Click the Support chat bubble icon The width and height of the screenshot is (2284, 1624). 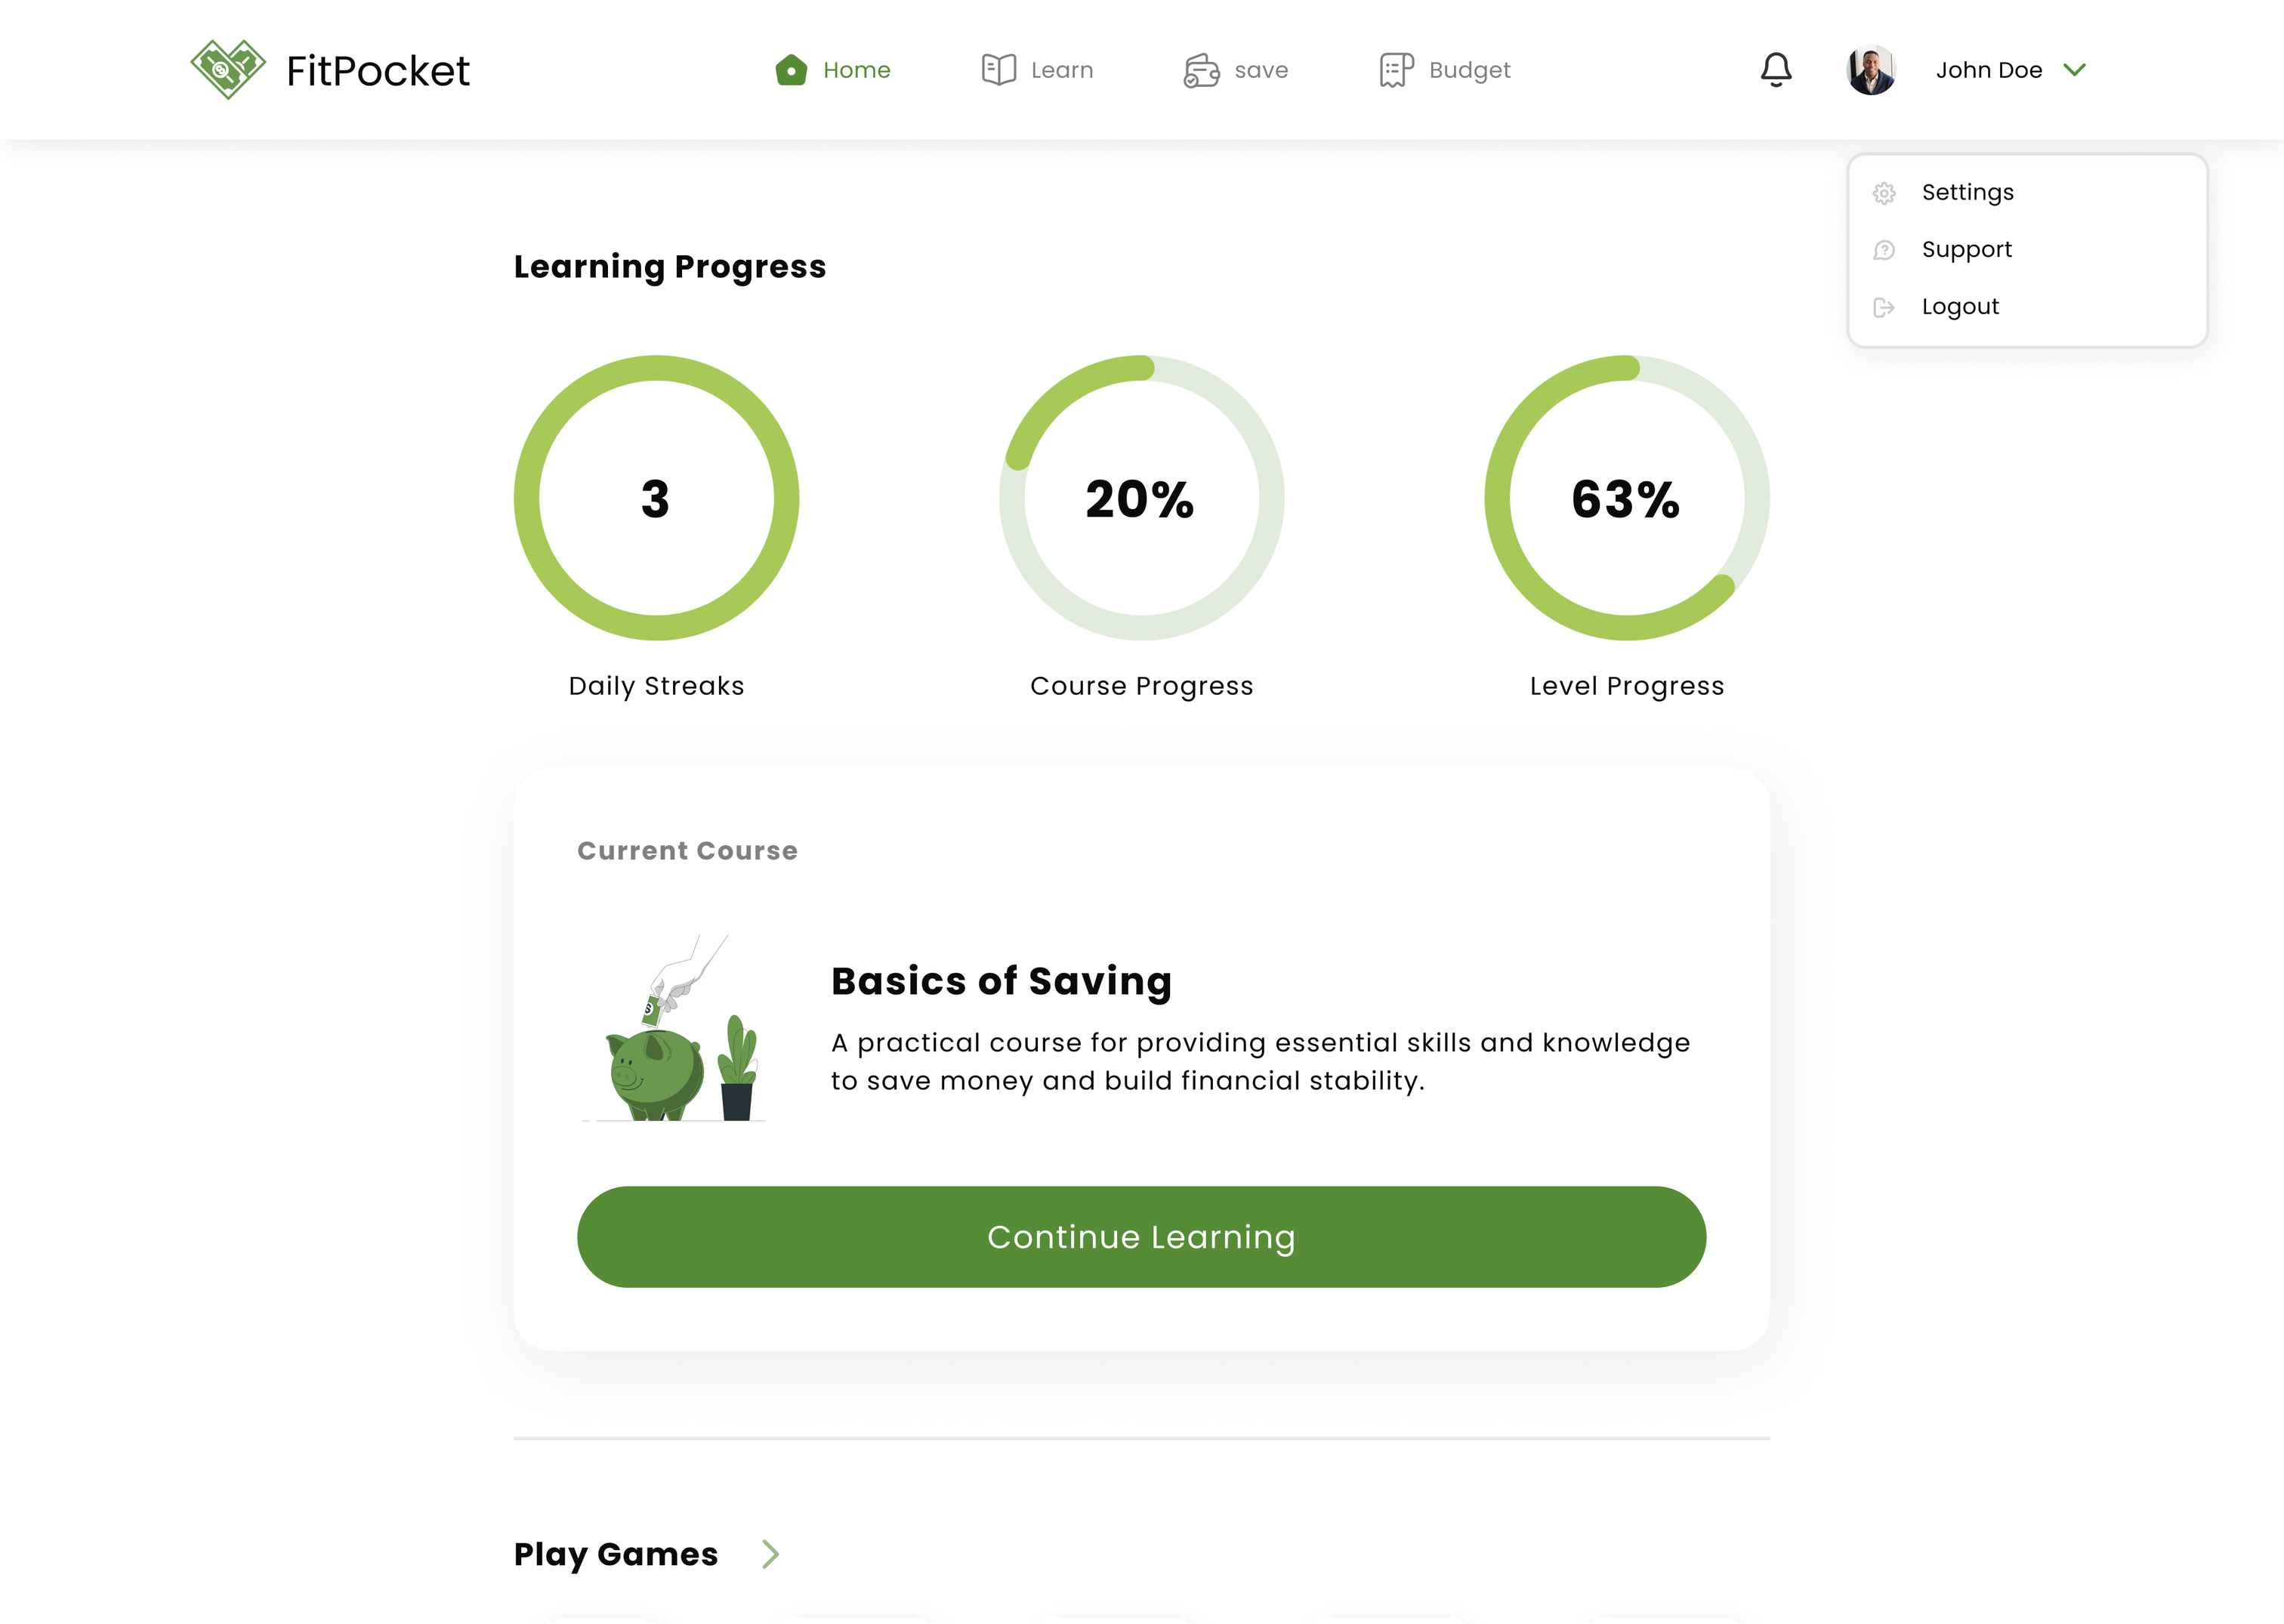point(1884,250)
